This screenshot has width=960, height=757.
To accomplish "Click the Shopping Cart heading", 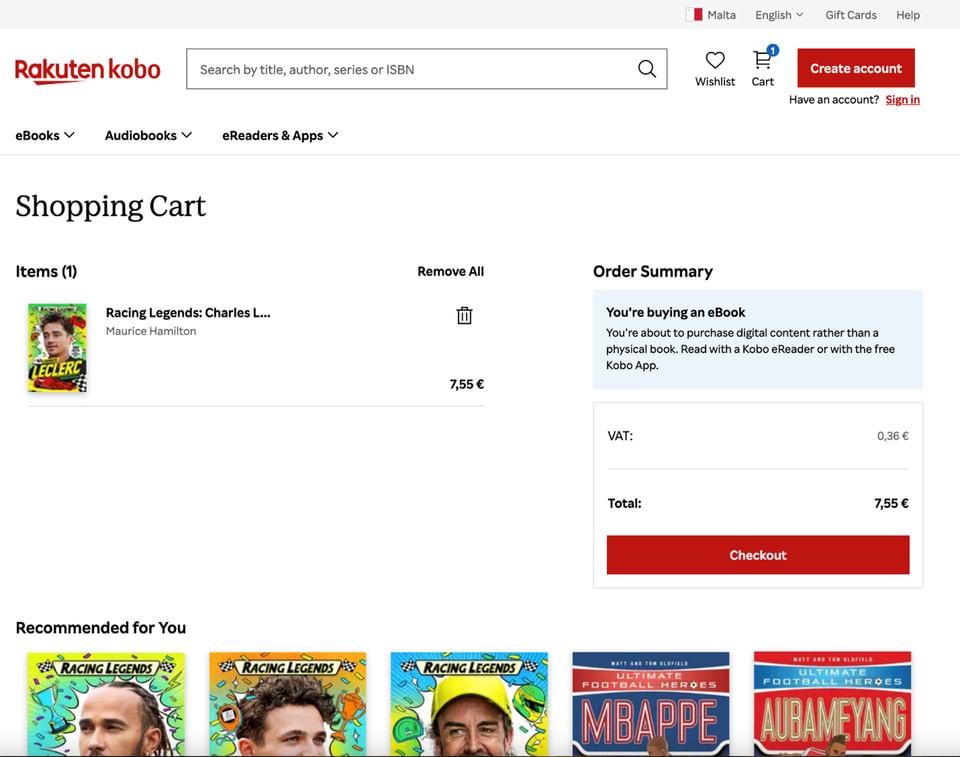I will 111,206.
